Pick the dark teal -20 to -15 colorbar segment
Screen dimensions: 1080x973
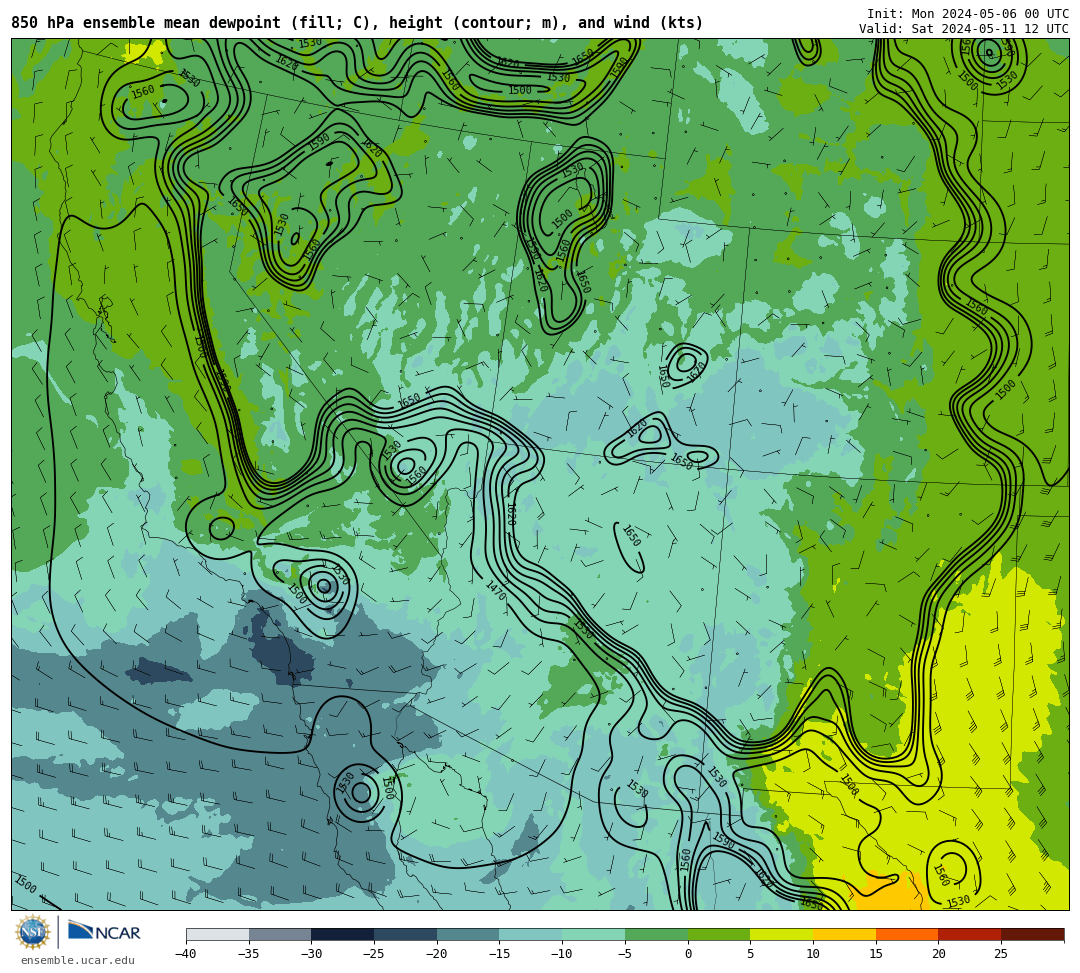(468, 934)
